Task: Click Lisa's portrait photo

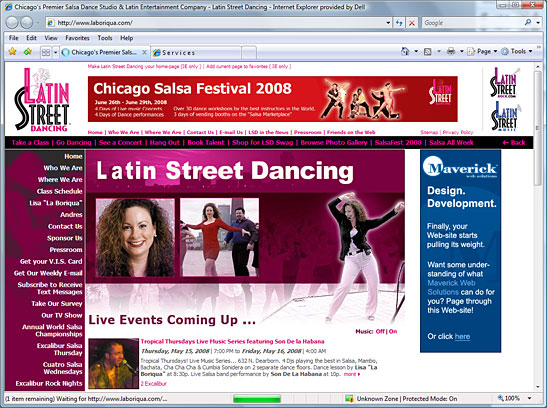Action: 135,238
